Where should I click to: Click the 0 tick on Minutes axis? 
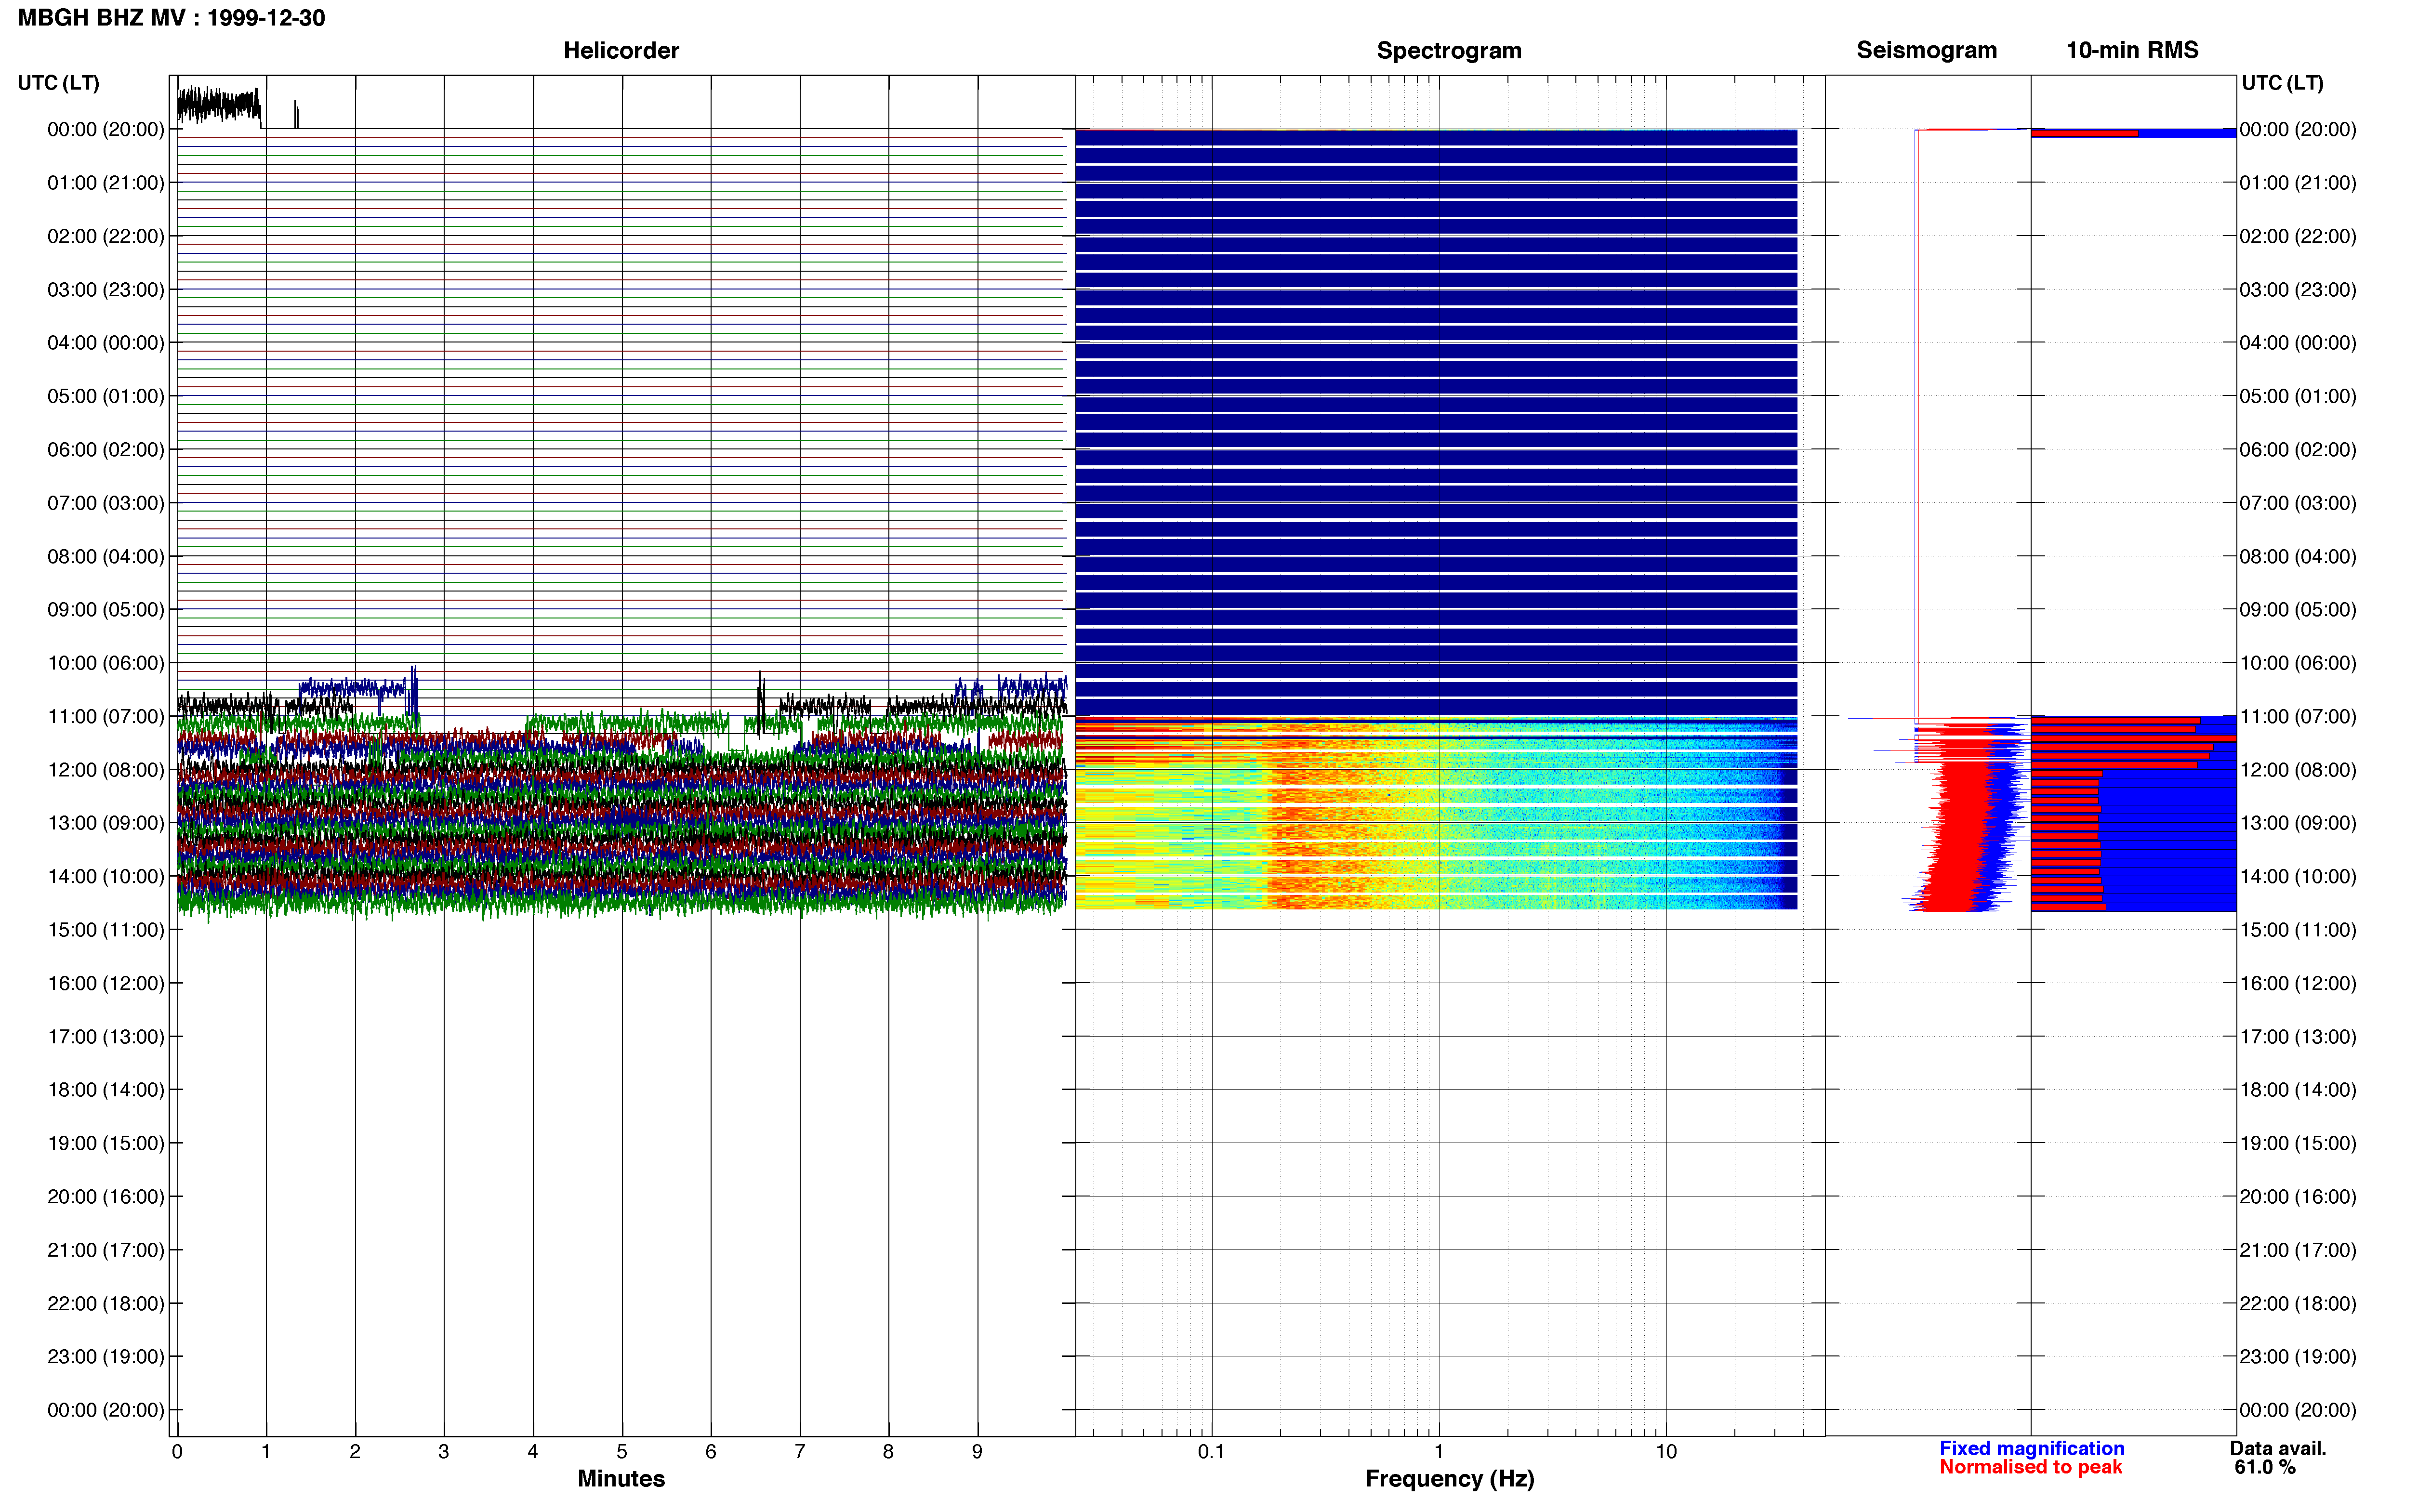(x=177, y=1451)
